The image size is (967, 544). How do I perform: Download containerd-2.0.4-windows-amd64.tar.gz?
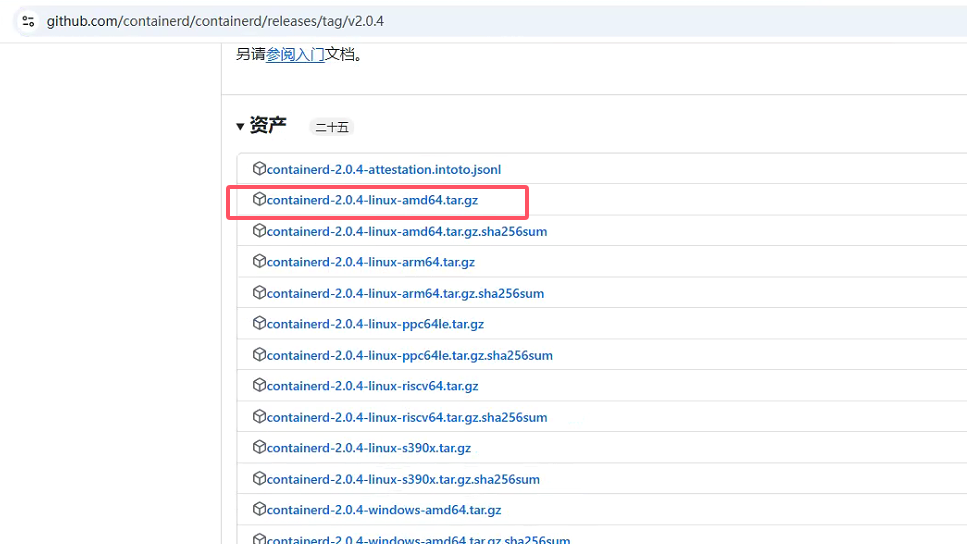(384, 510)
